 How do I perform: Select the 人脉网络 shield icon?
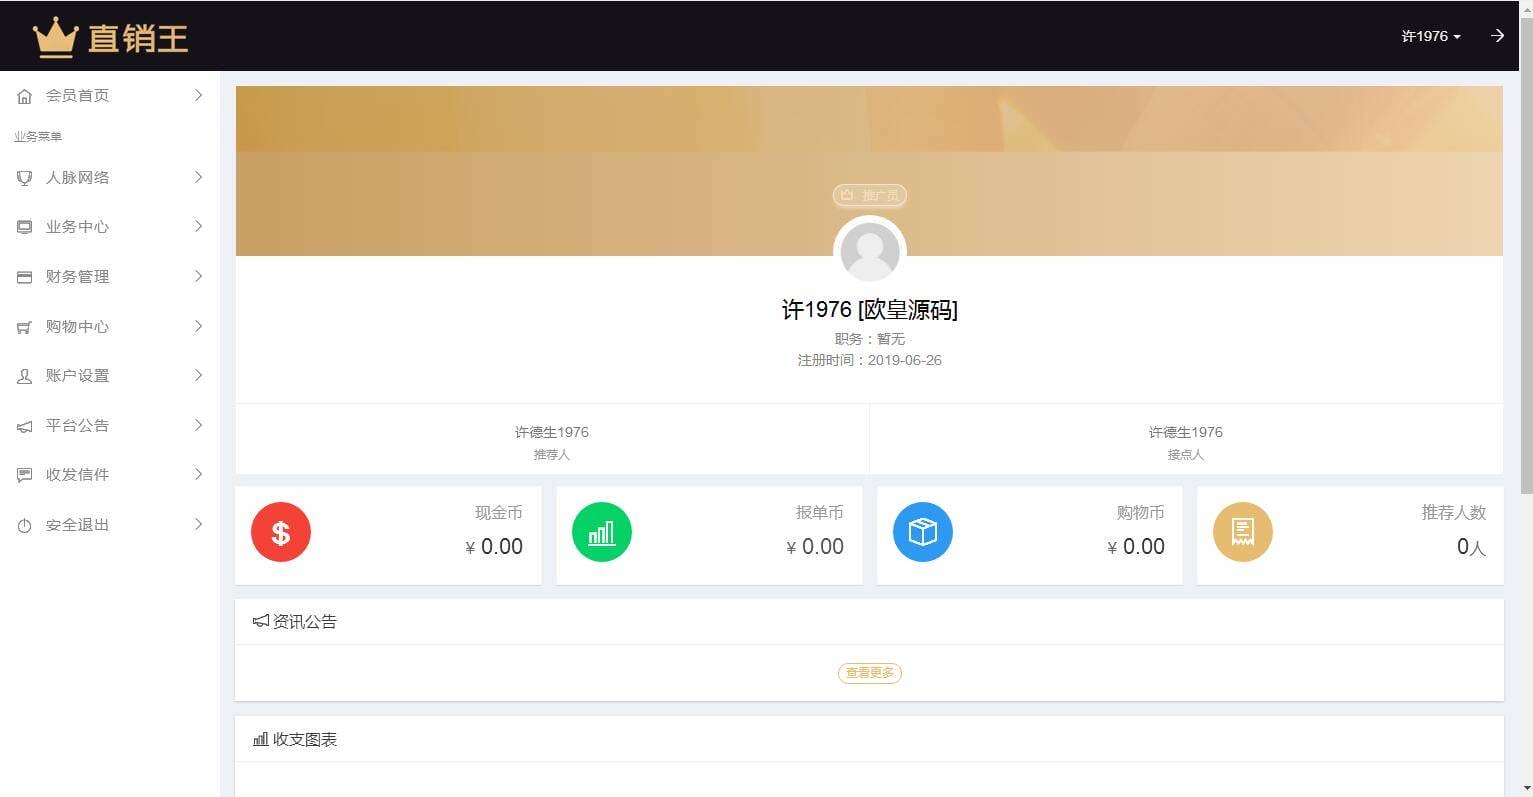point(24,177)
